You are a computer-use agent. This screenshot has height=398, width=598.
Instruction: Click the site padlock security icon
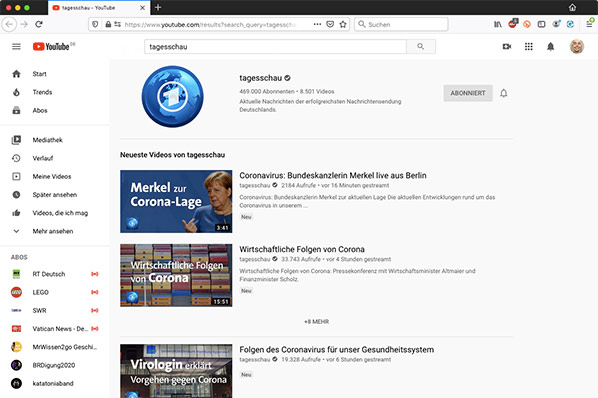(x=108, y=24)
